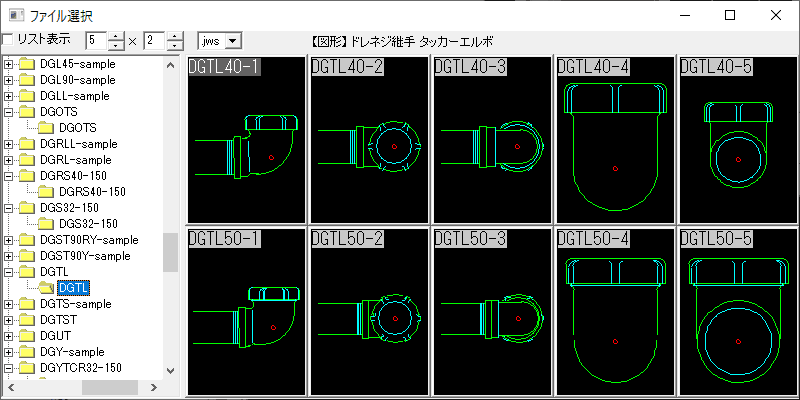Viewport: 800px width, 400px height.
Task: Click the DGTST folder icon
Action: 27,320
